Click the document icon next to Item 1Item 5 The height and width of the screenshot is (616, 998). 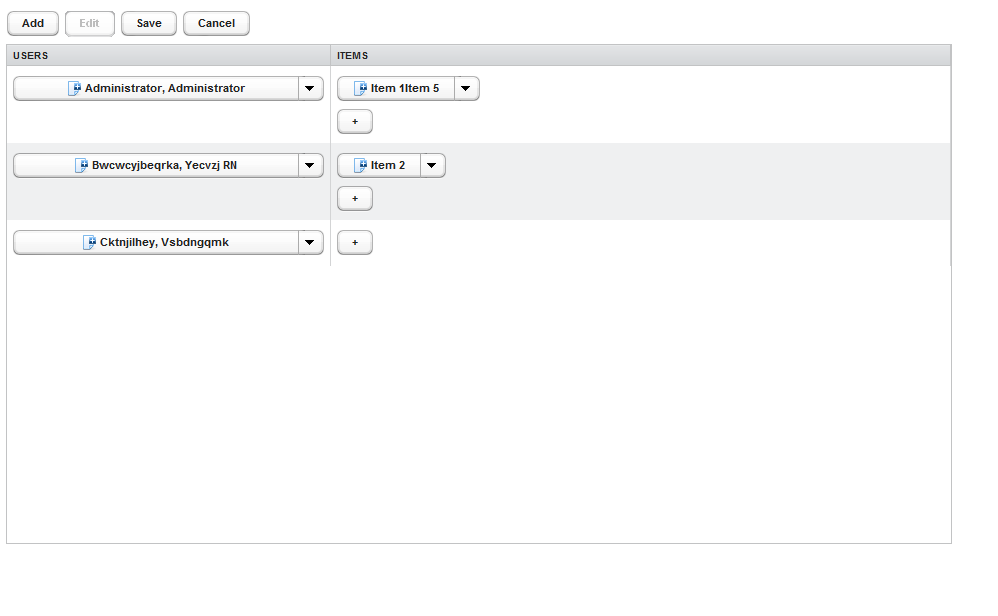362,88
